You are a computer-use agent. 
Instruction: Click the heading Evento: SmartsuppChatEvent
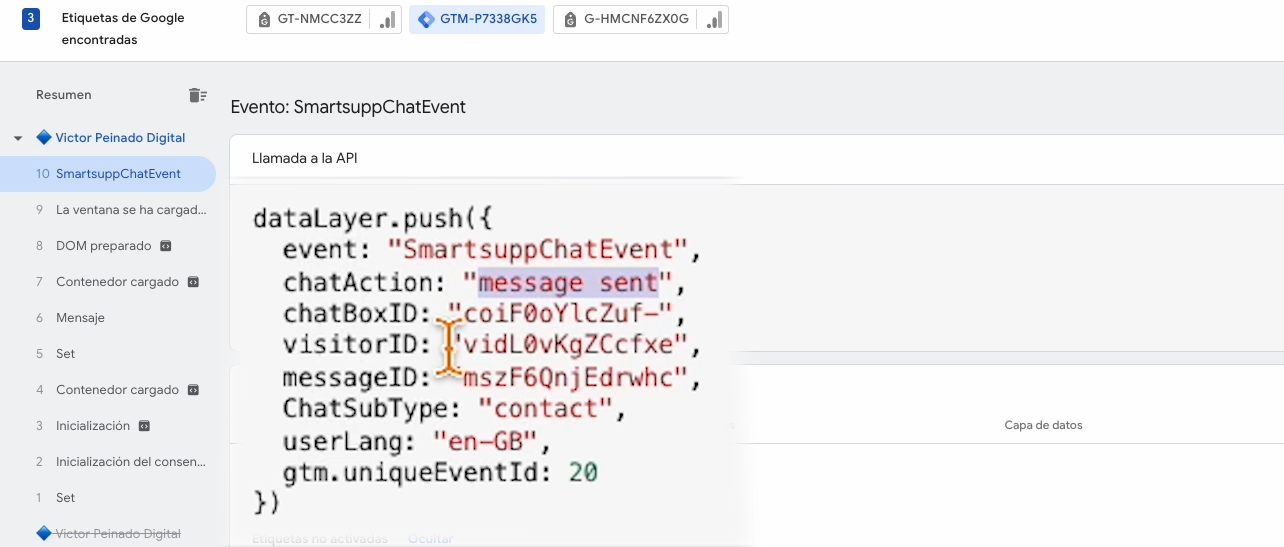point(348,107)
